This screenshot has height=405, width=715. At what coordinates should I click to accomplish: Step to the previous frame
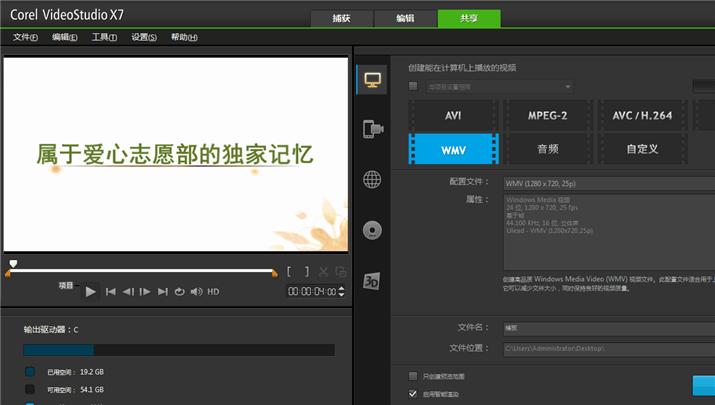(128, 291)
